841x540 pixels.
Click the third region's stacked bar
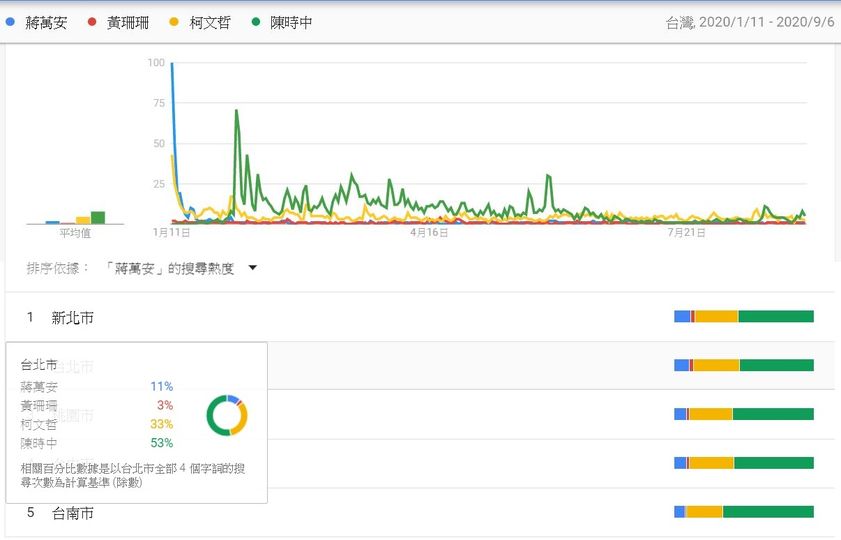click(744, 414)
